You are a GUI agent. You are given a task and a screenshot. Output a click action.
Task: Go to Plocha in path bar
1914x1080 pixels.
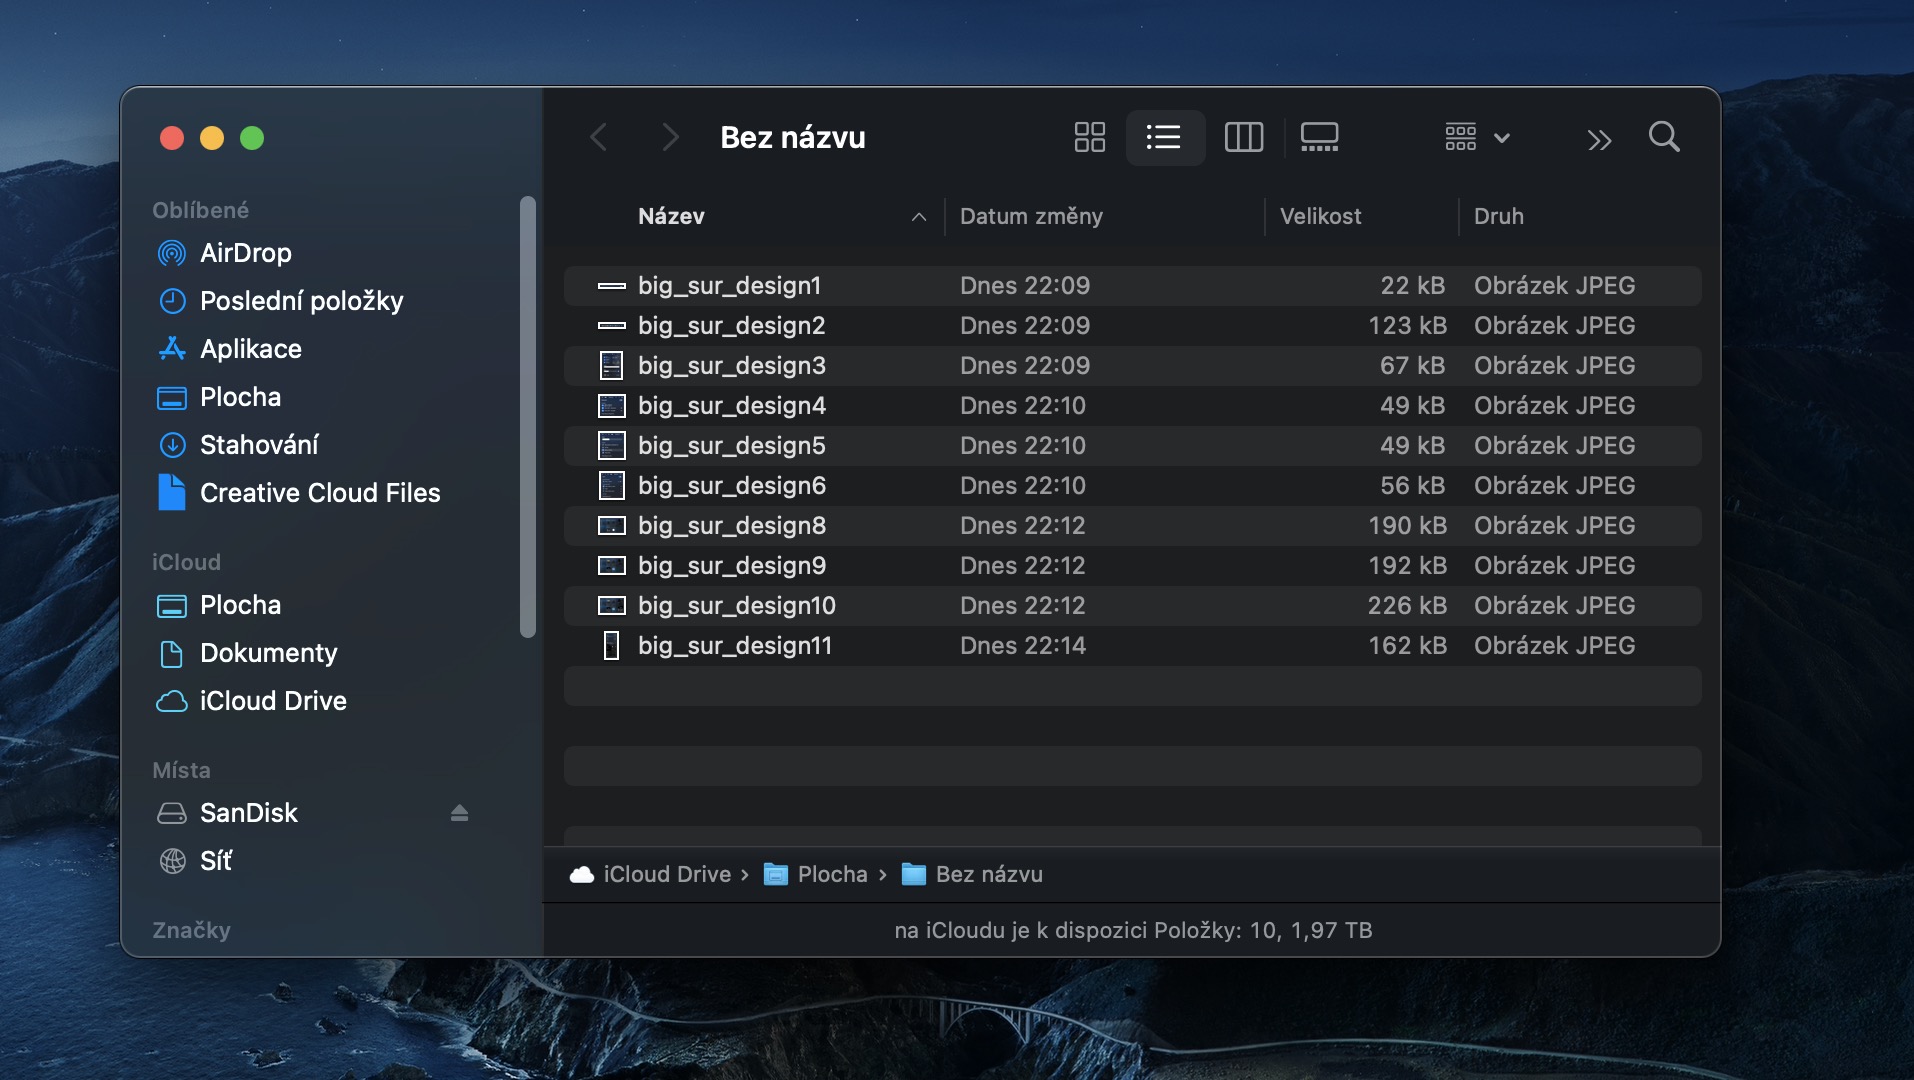click(815, 874)
